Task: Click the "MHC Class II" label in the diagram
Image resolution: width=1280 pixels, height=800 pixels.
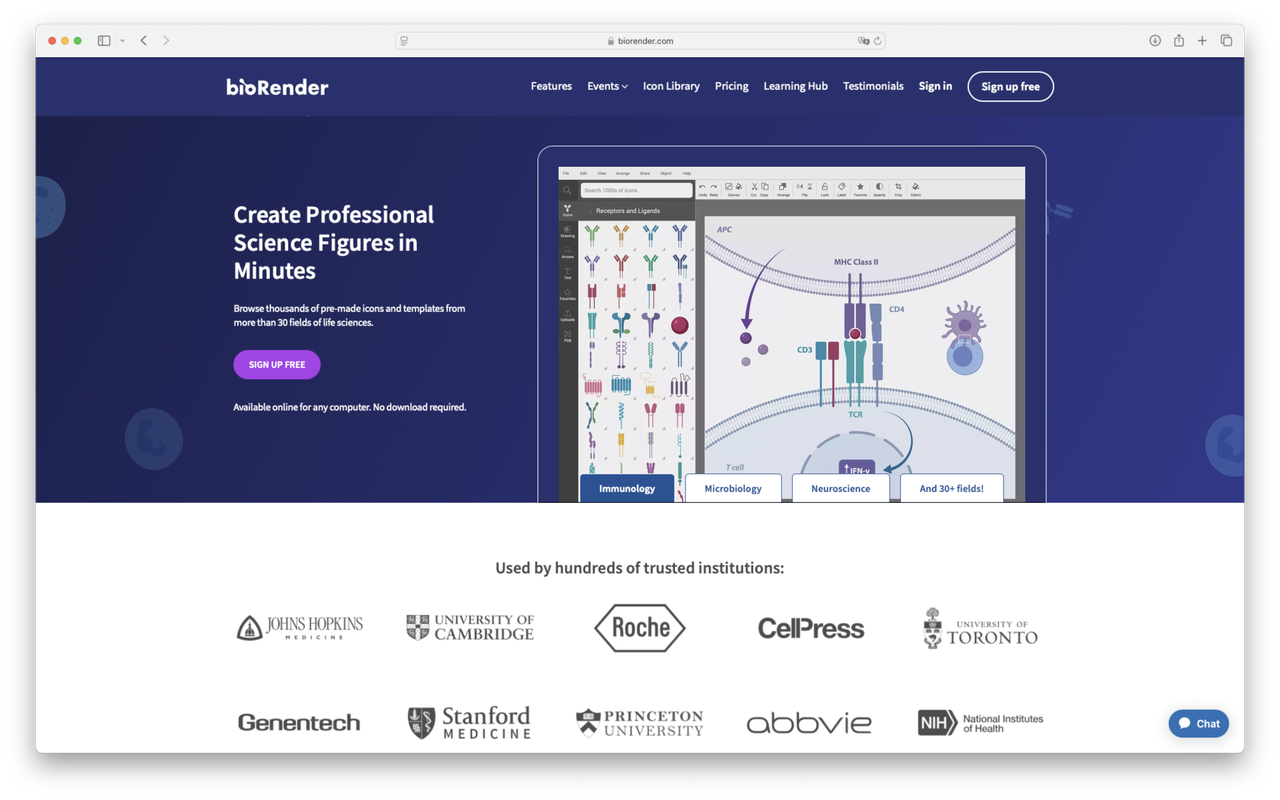Action: point(856,262)
